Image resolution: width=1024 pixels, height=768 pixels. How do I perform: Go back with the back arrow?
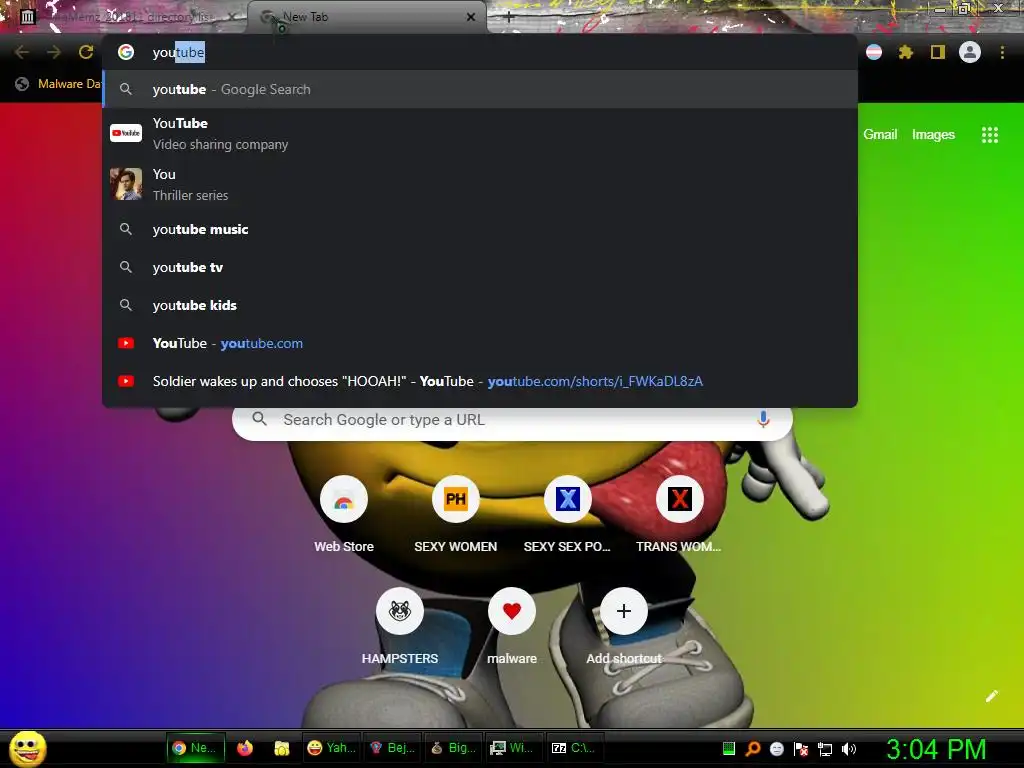pyautogui.click(x=22, y=52)
